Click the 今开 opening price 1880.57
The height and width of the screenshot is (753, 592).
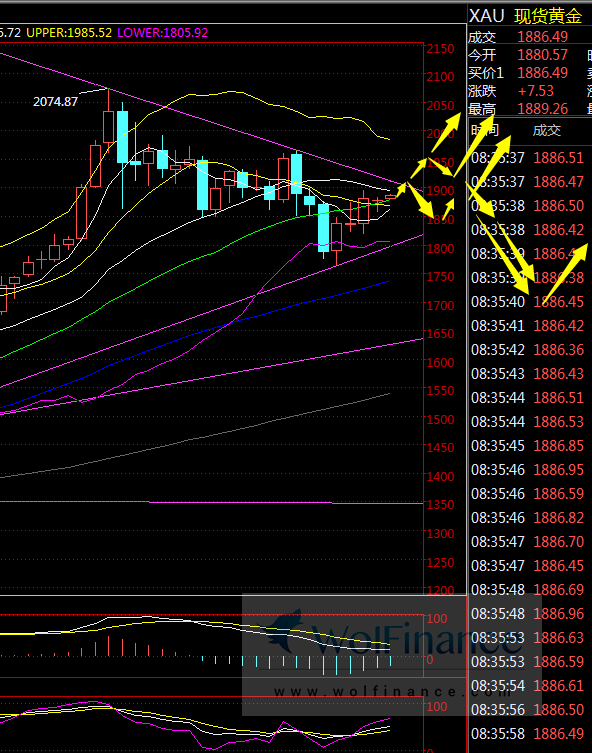[543, 55]
